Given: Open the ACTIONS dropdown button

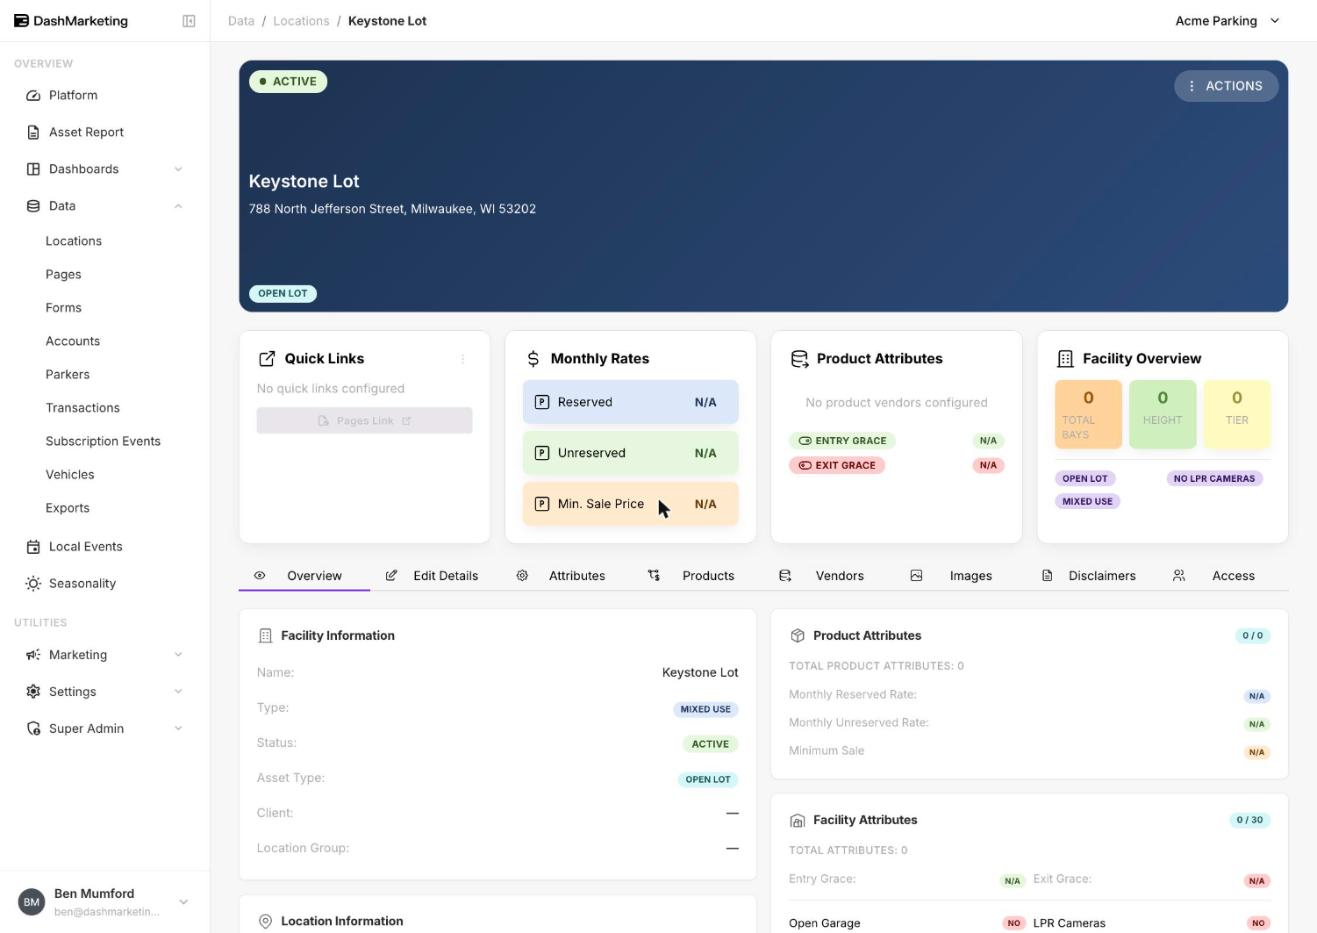Looking at the screenshot, I should point(1226,86).
